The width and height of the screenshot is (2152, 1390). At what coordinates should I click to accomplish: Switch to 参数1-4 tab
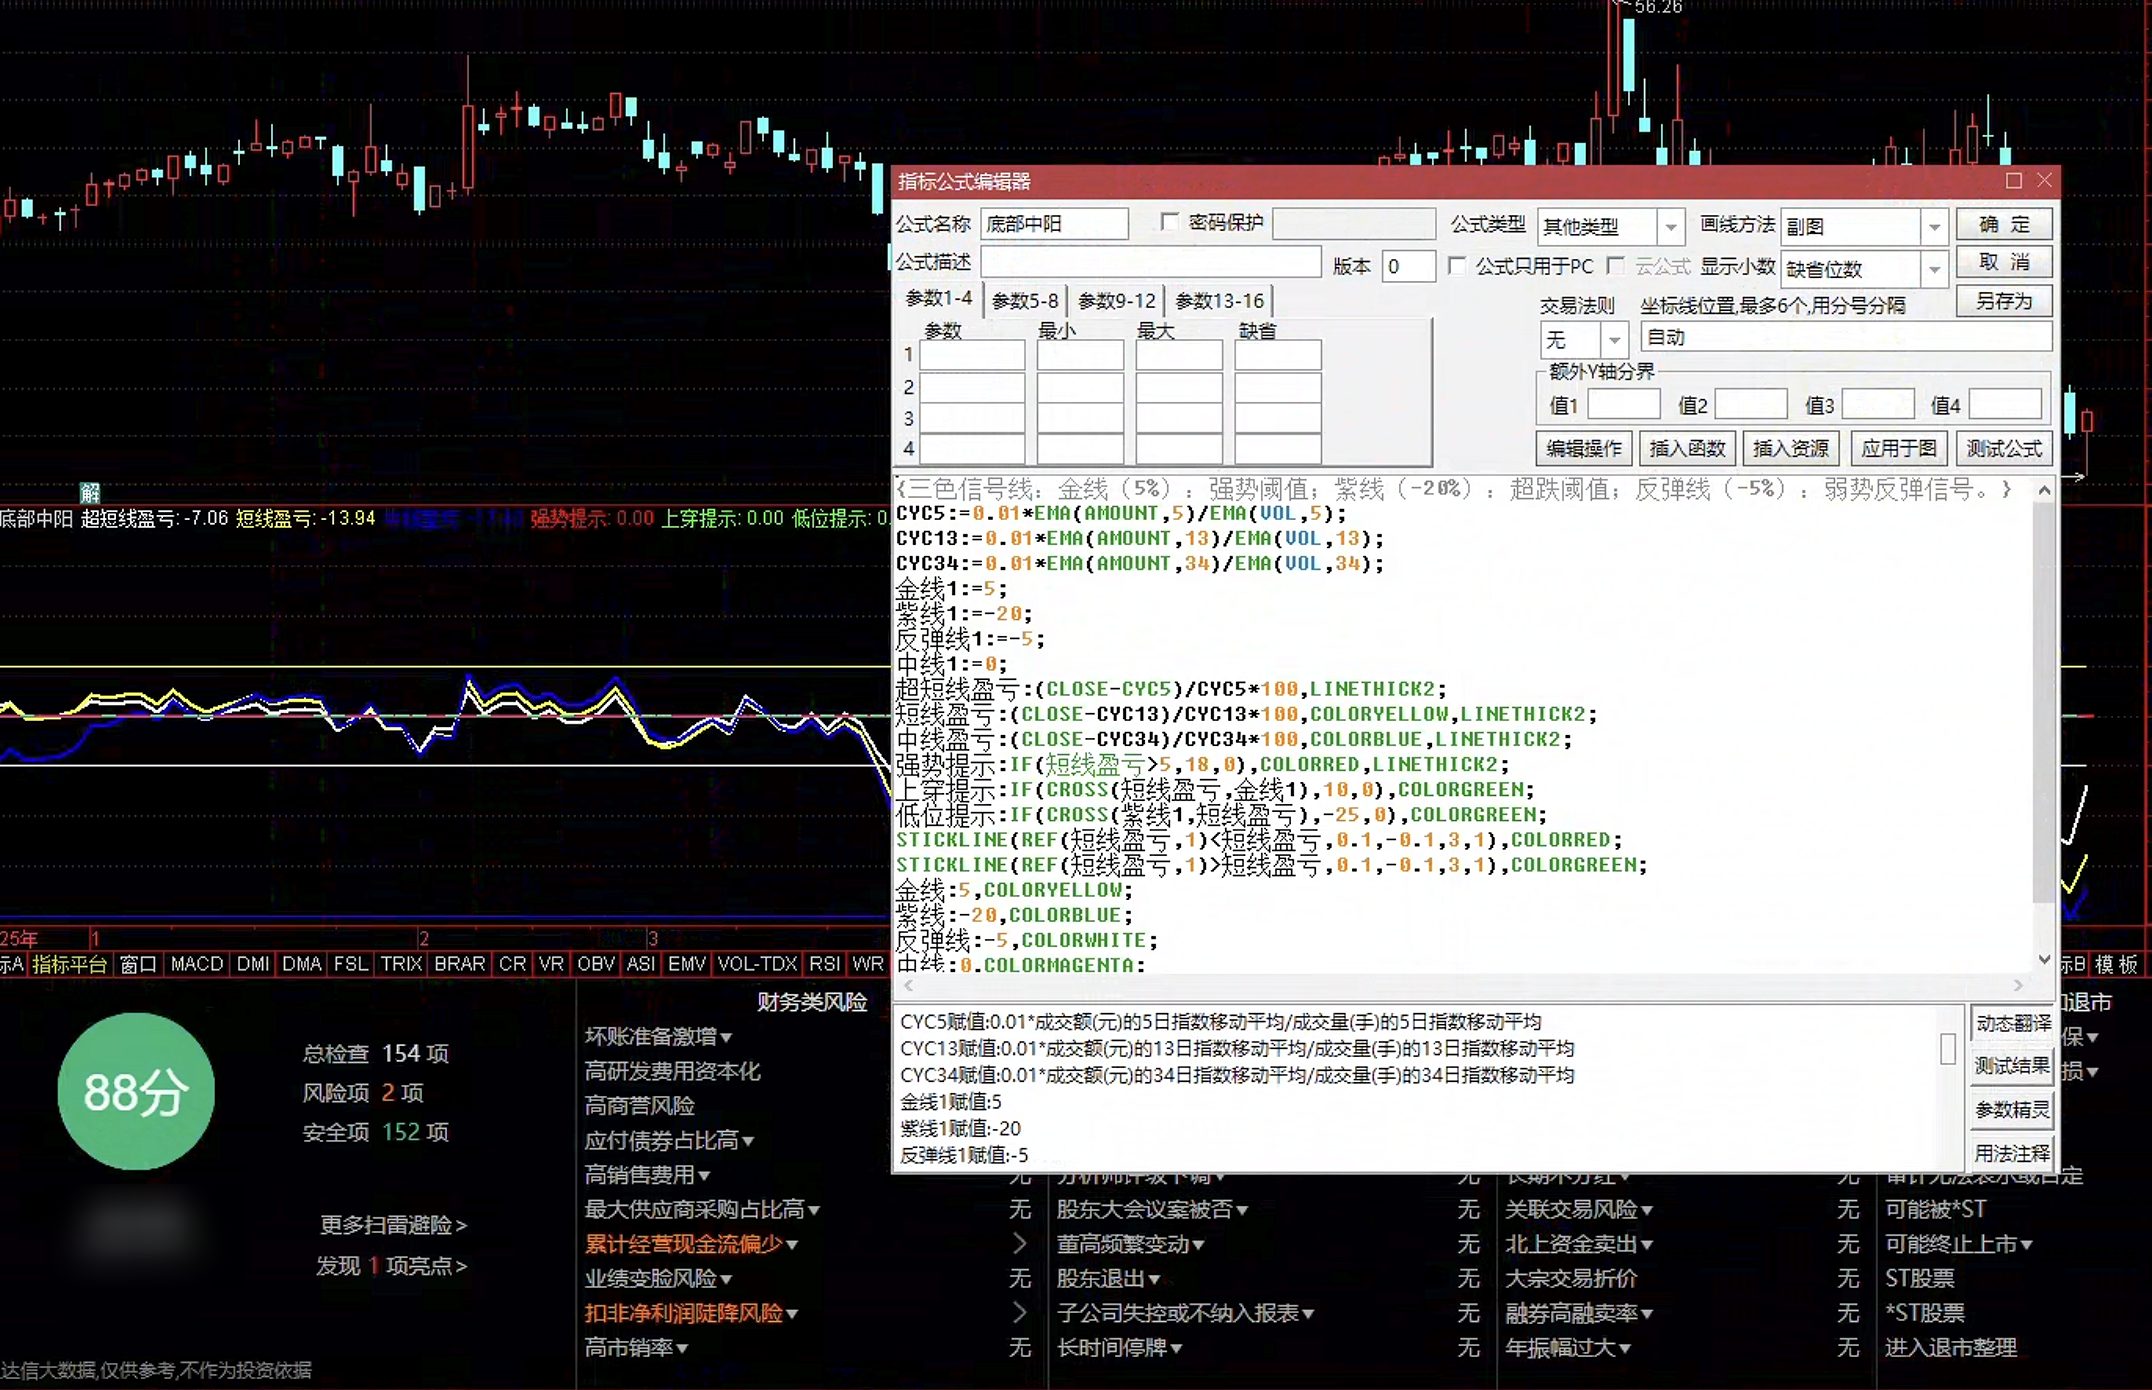938,298
